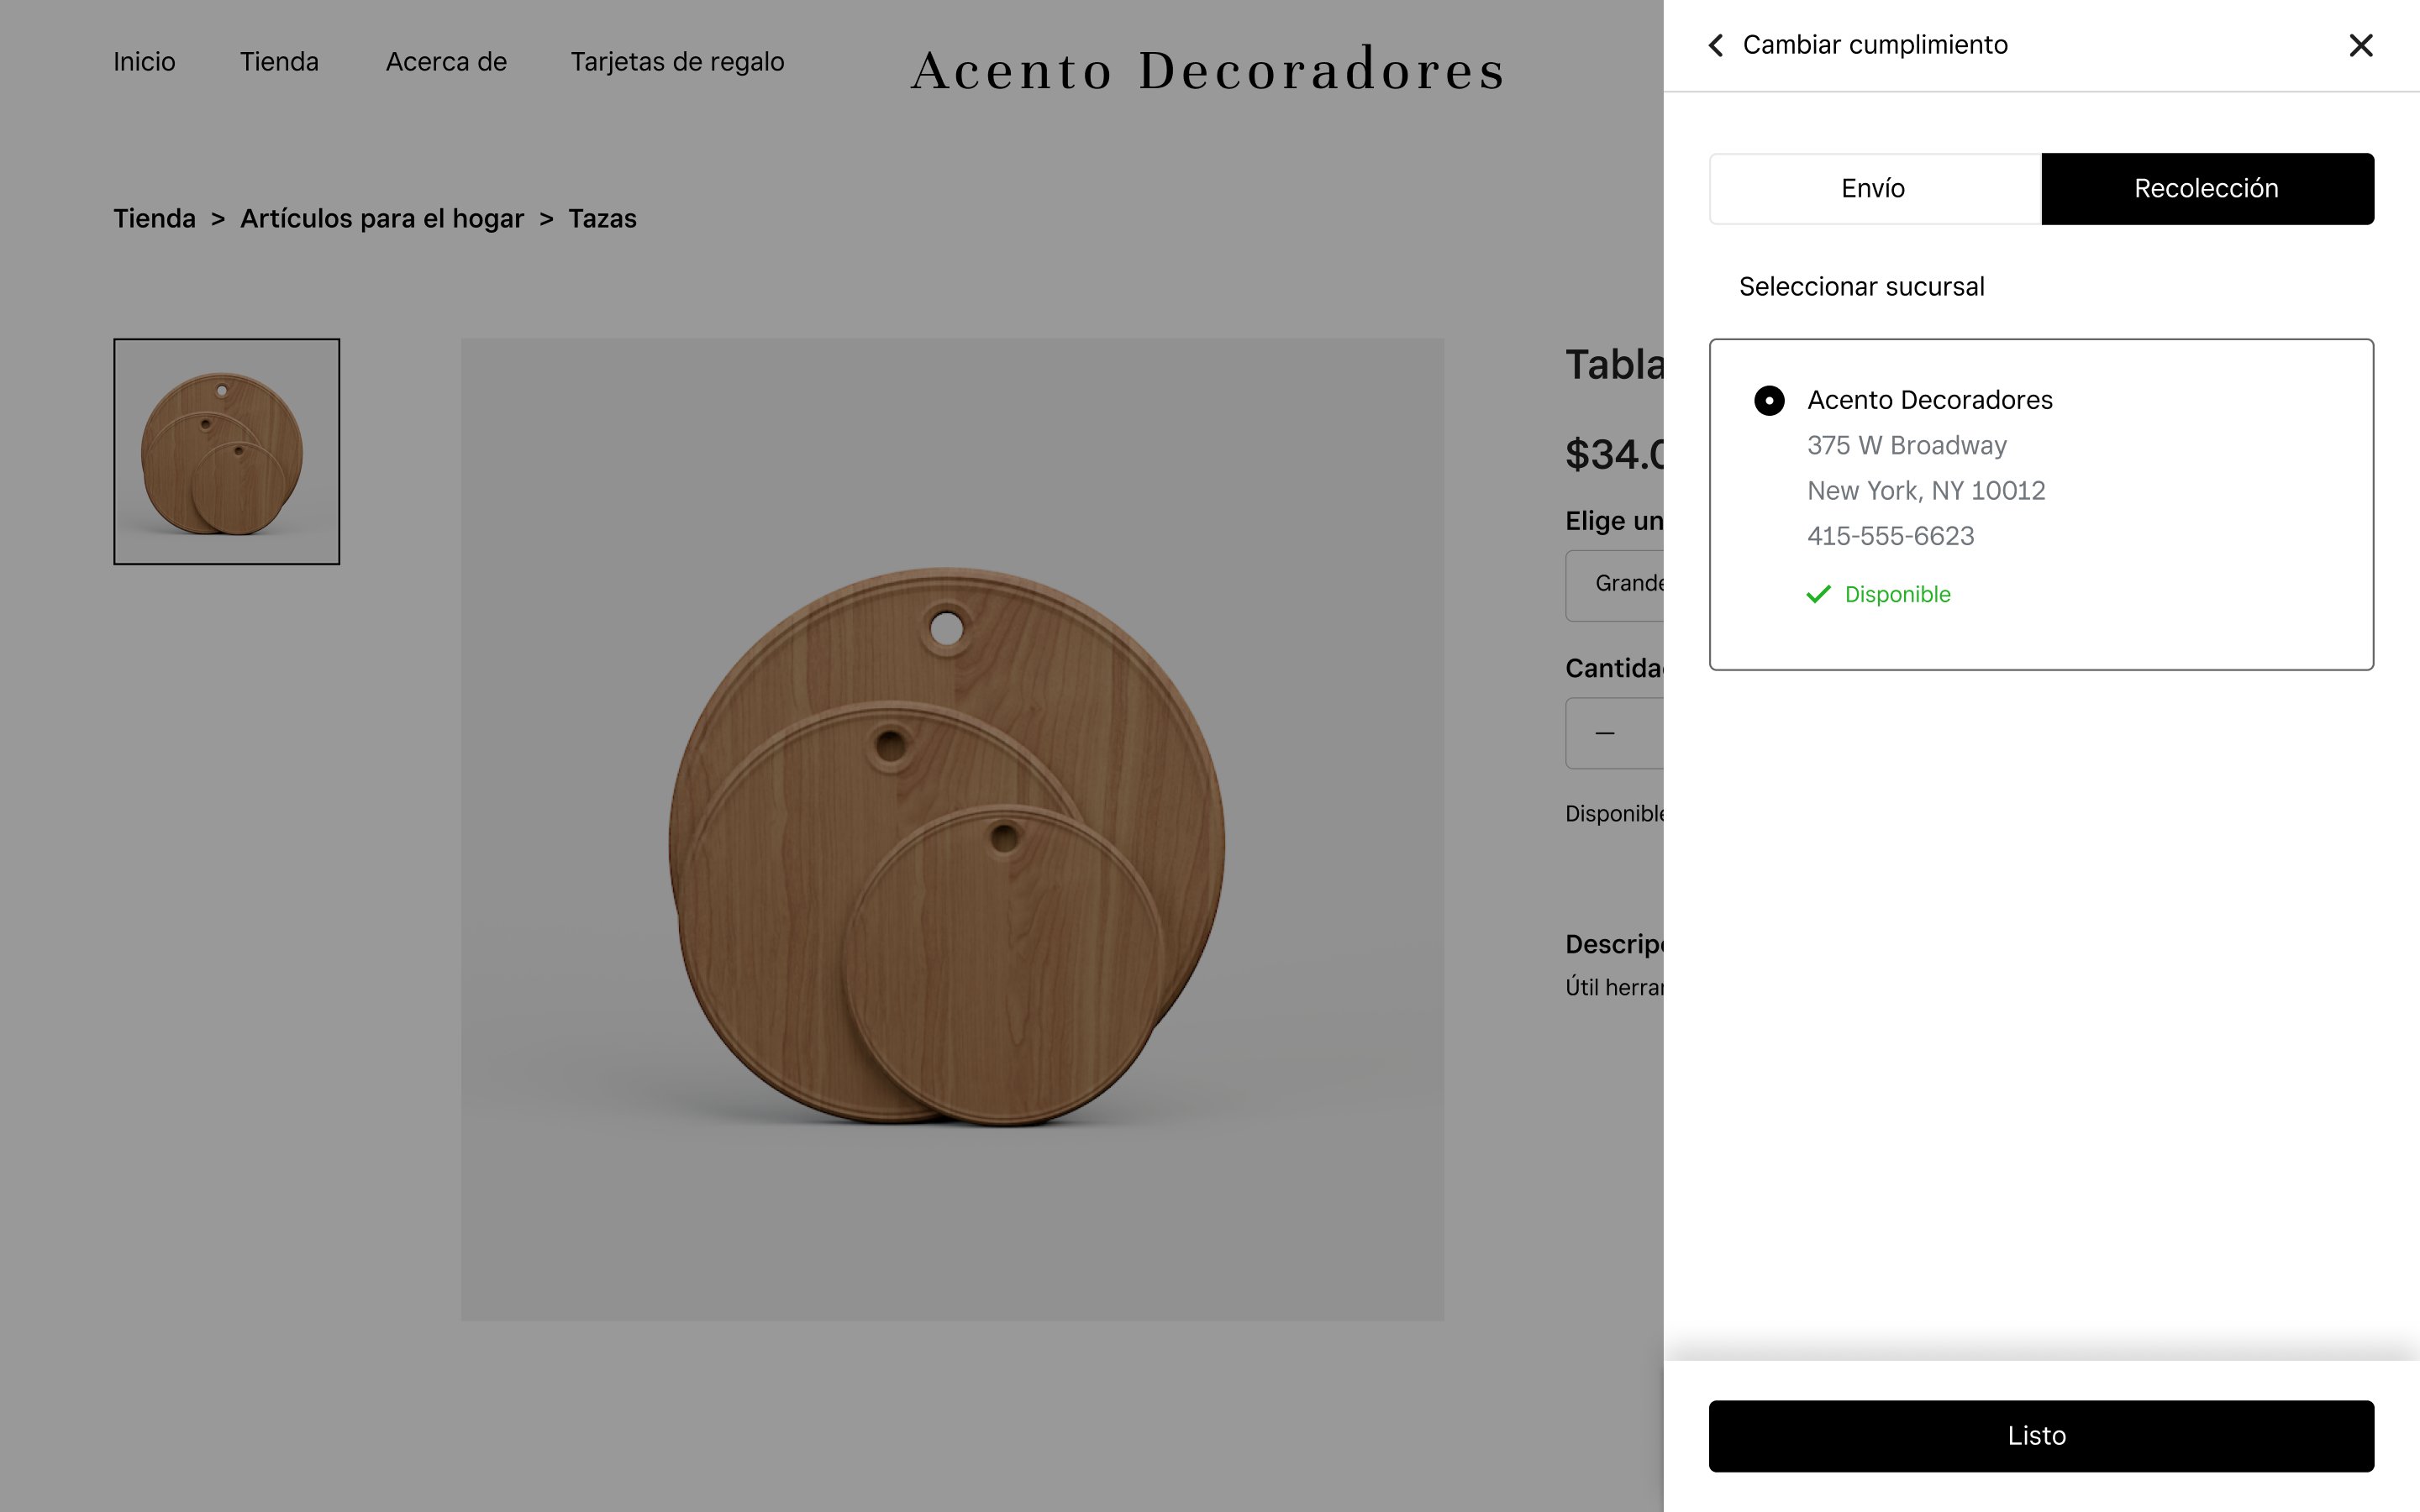The width and height of the screenshot is (2420, 1512).
Task: Switch to the Envío tab
Action: 1874,189
